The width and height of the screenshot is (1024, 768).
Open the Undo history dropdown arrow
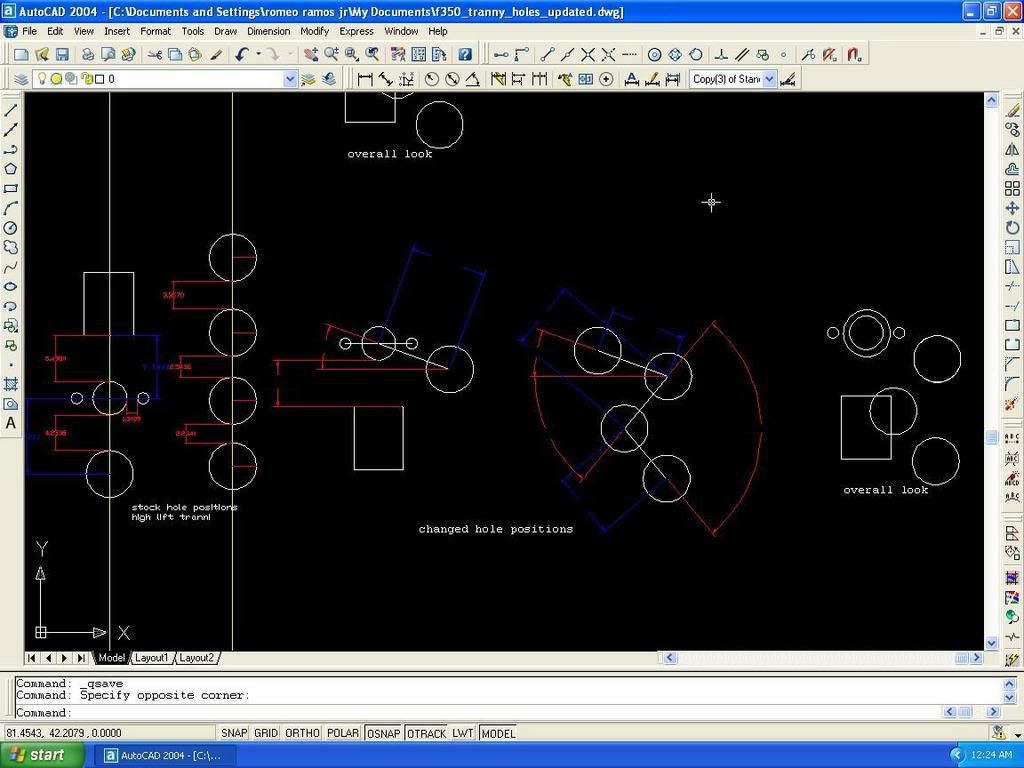(259, 54)
